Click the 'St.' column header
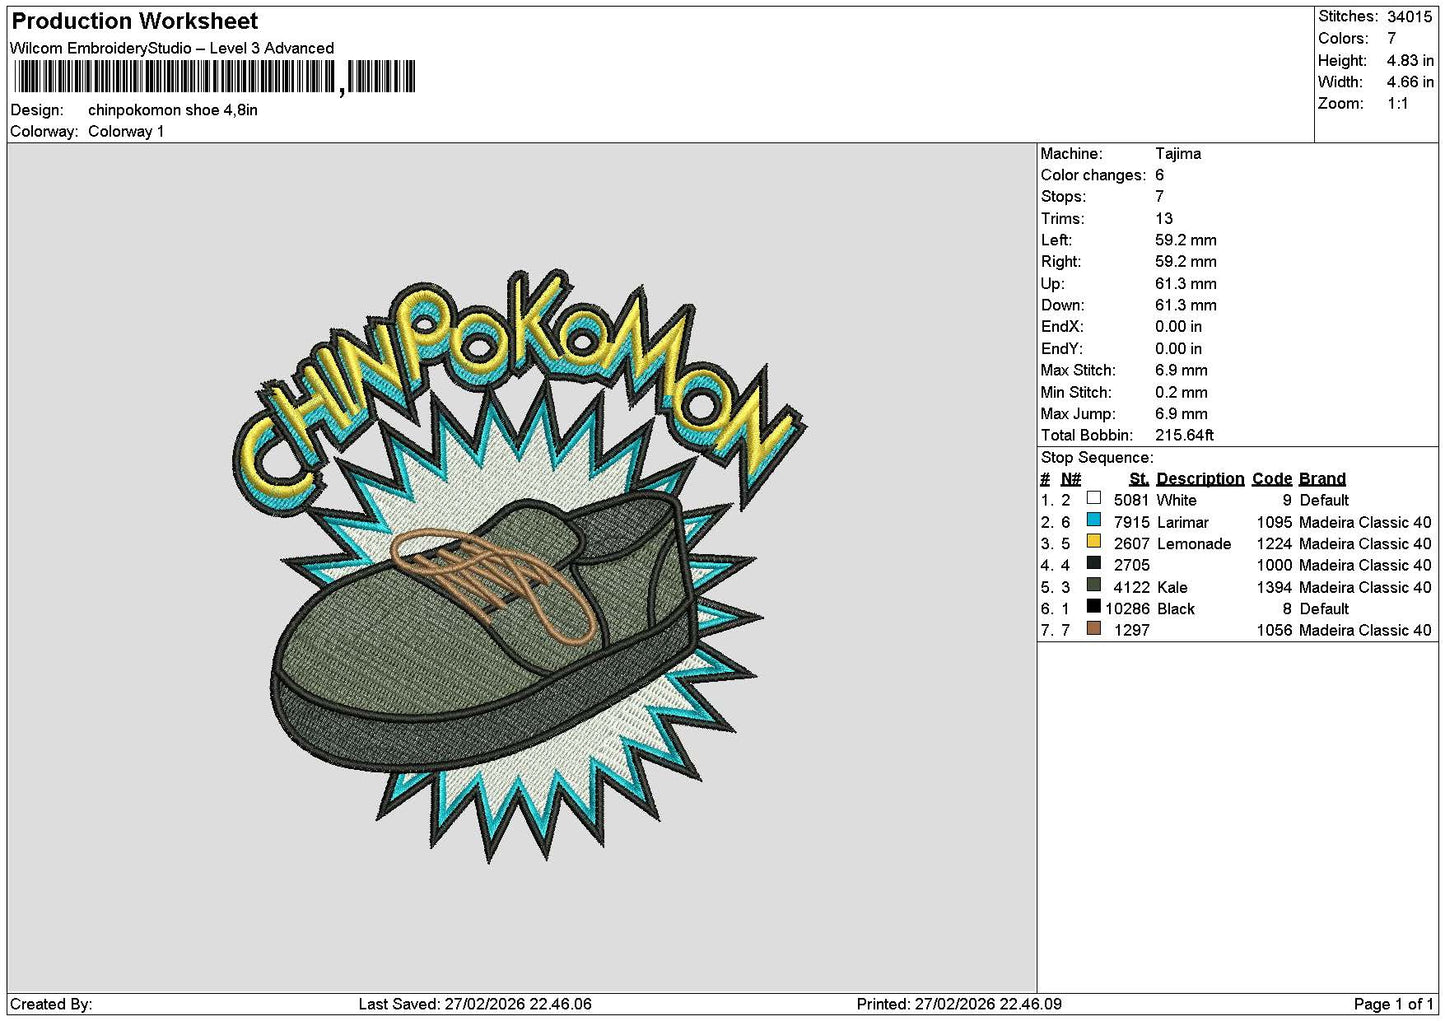This screenshot has height=1021, width=1445. click(1139, 479)
